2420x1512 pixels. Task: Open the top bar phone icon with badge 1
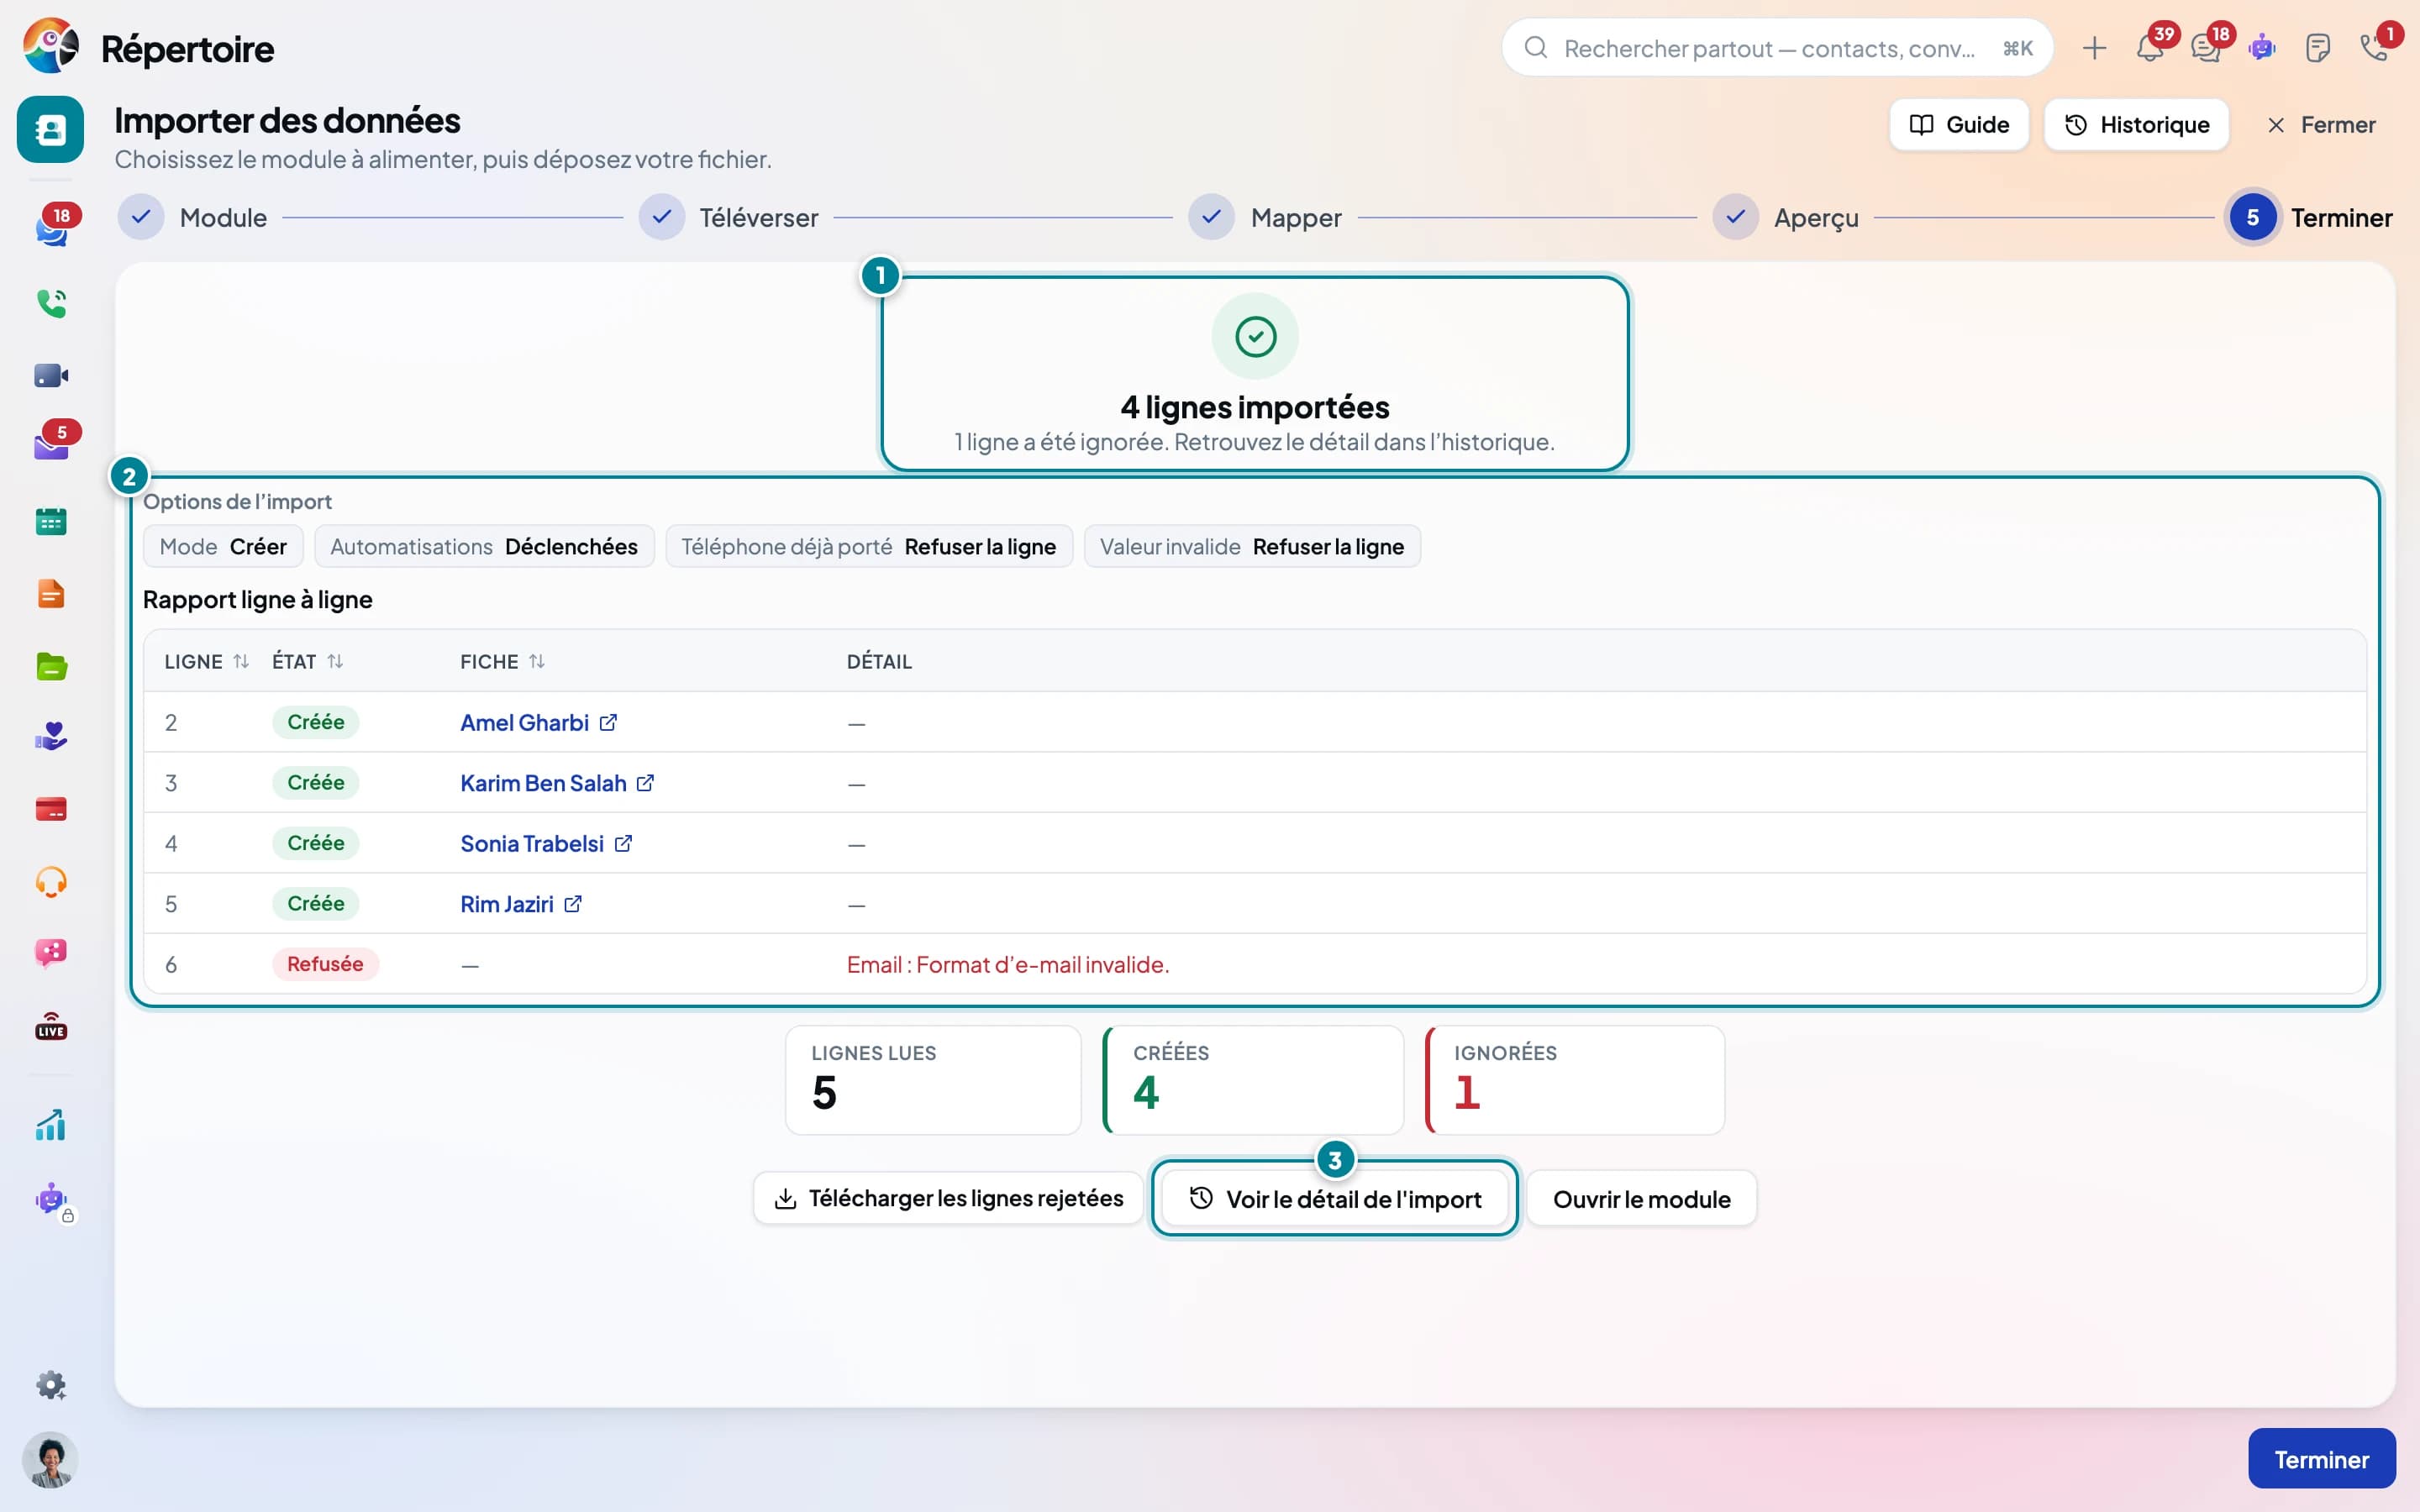[2374, 47]
